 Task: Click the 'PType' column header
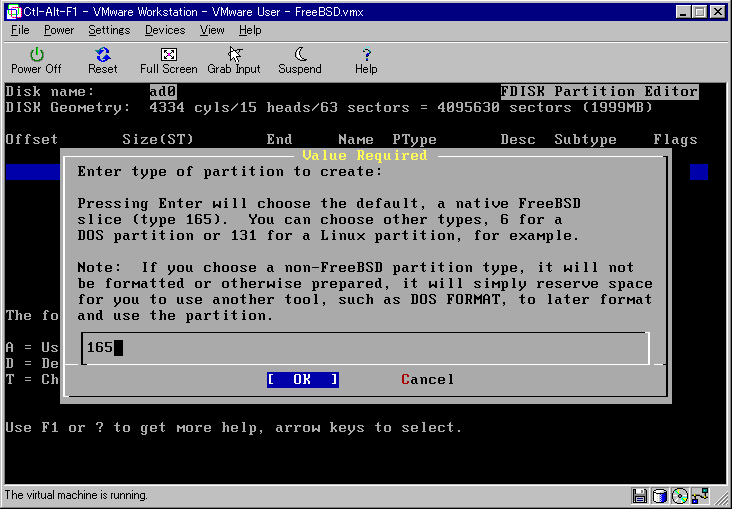point(415,140)
